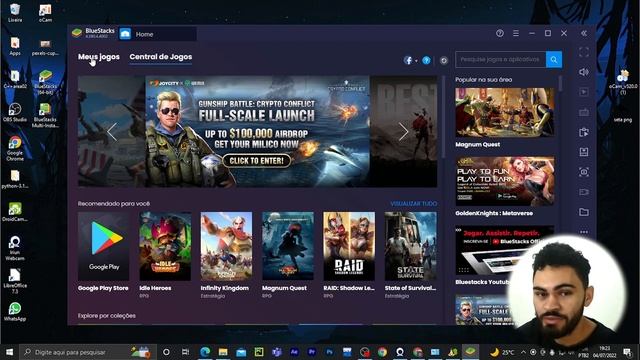The height and width of the screenshot is (360, 640).
Task: Click the Windows taskbar search box
Action: [x=87, y=351]
